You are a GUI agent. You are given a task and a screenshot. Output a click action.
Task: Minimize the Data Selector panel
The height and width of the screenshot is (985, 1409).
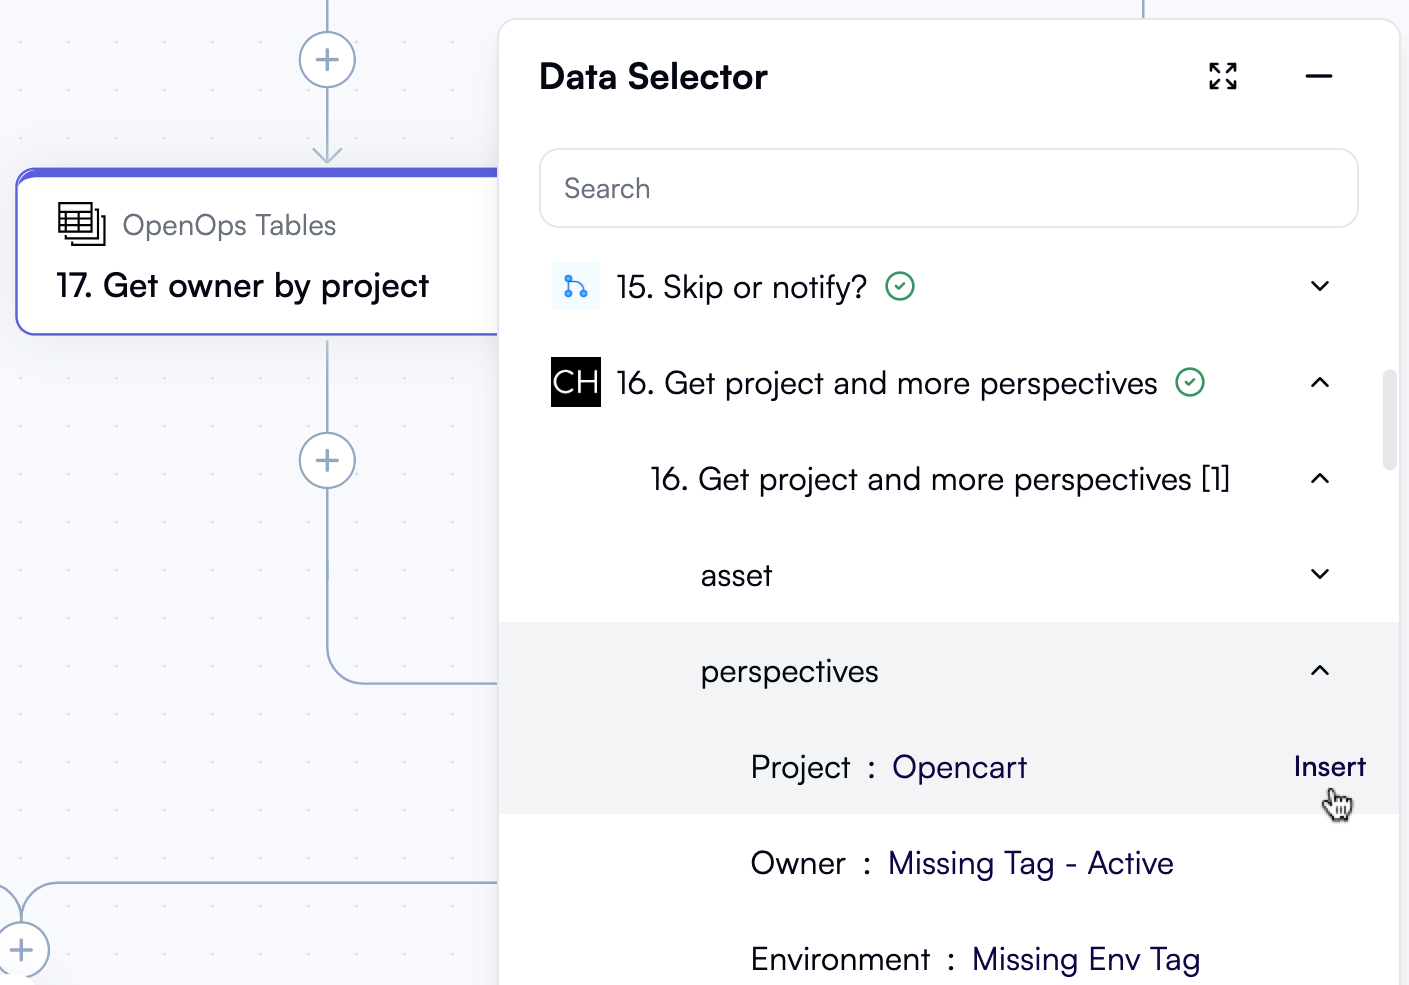tap(1318, 77)
